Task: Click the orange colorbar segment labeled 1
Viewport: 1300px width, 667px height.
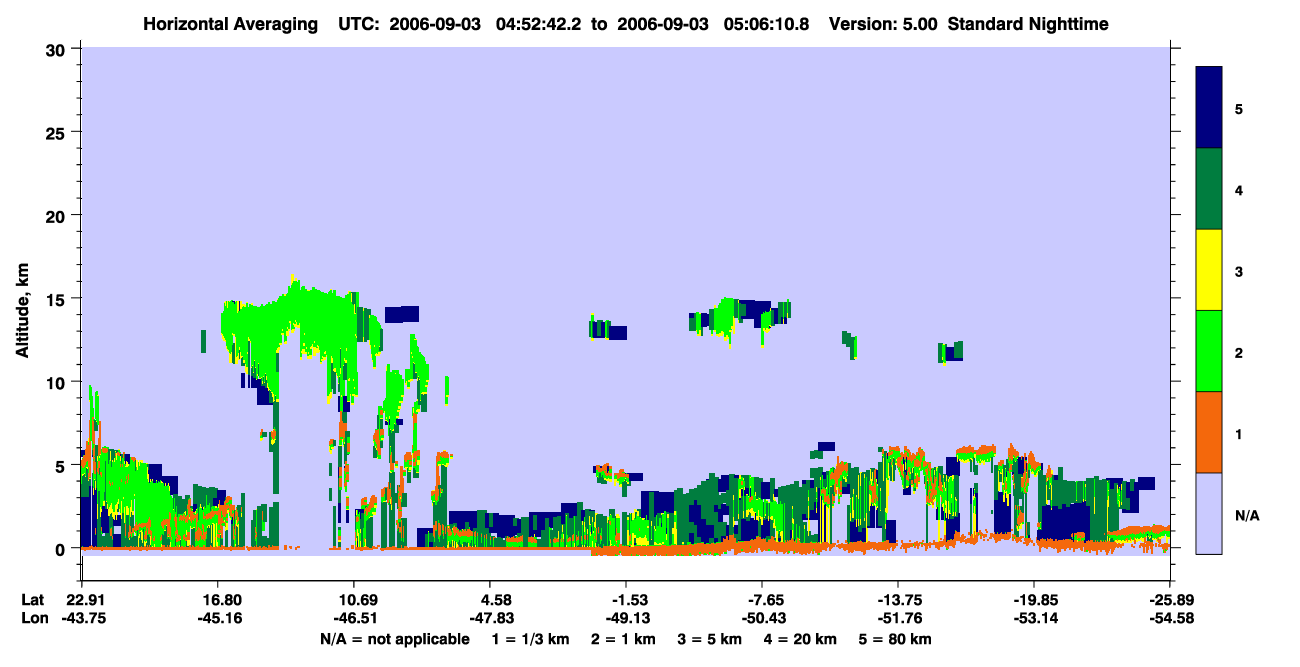Action: (1209, 432)
